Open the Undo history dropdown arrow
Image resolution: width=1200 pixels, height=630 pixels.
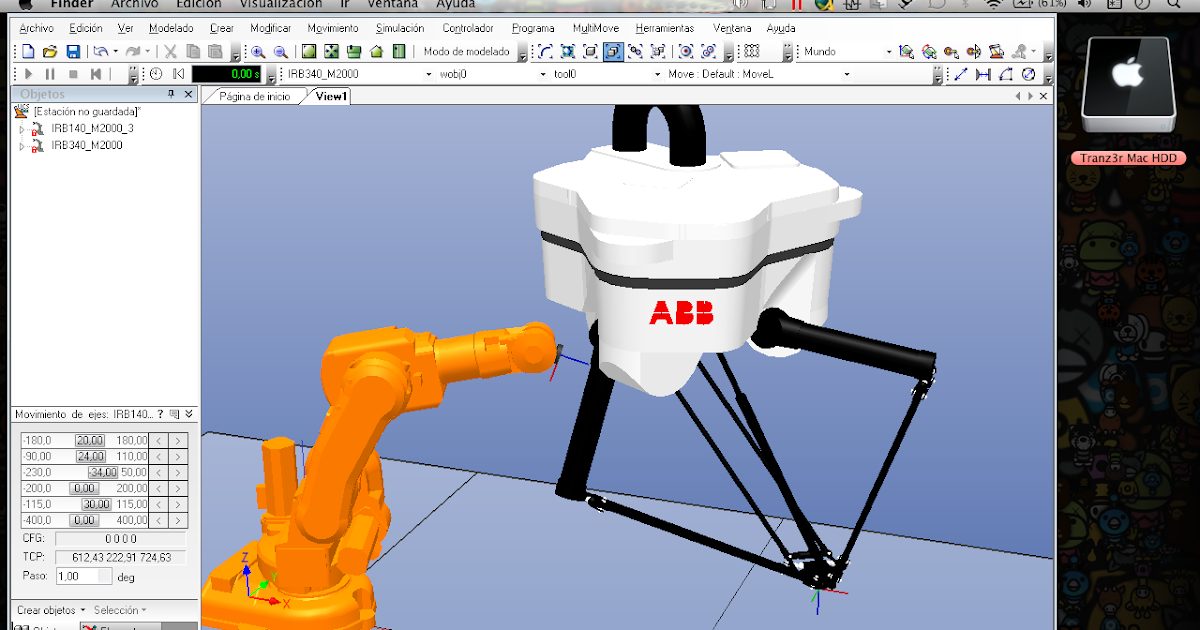pos(115,51)
